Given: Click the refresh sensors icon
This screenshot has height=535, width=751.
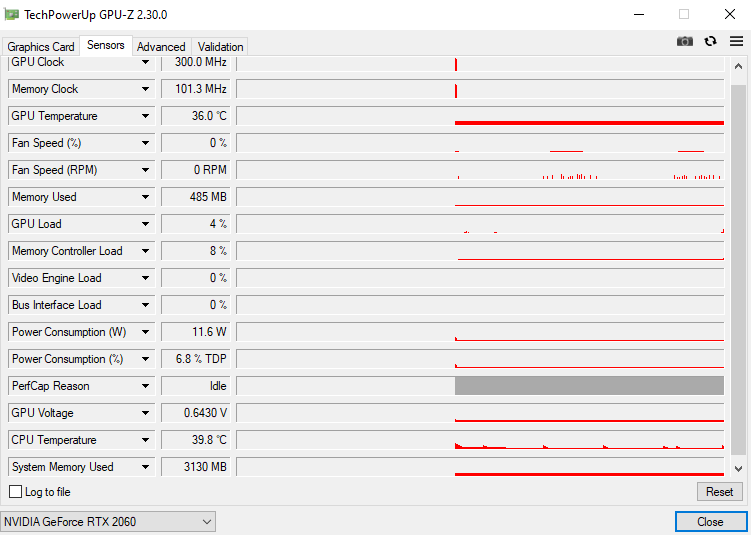Looking at the screenshot, I should coord(710,42).
